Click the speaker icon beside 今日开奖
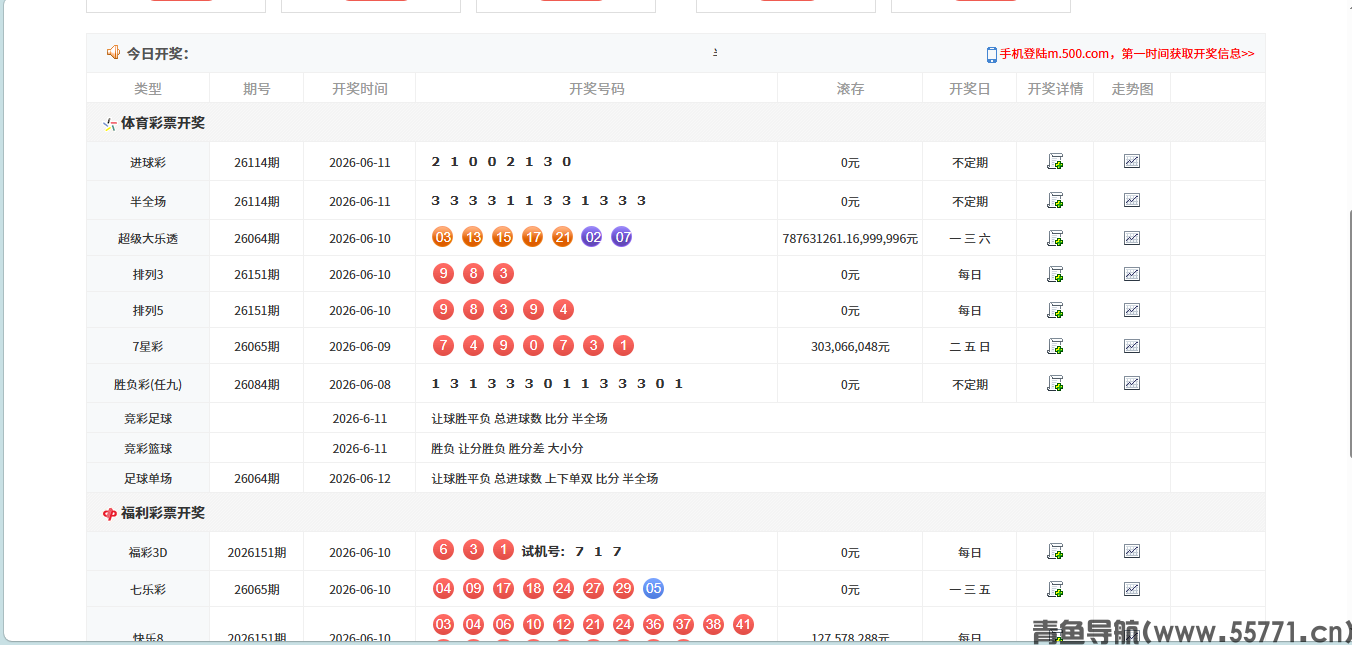The height and width of the screenshot is (645, 1352). point(113,53)
